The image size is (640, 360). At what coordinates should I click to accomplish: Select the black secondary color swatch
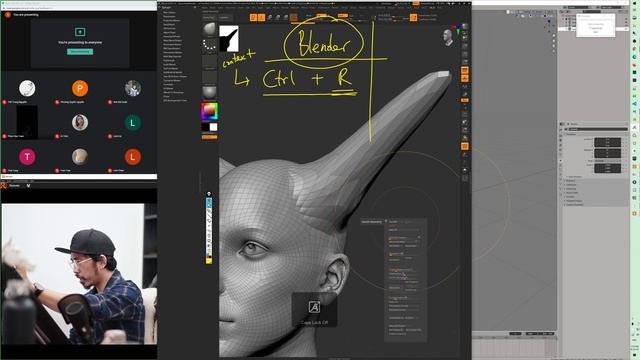point(205,127)
